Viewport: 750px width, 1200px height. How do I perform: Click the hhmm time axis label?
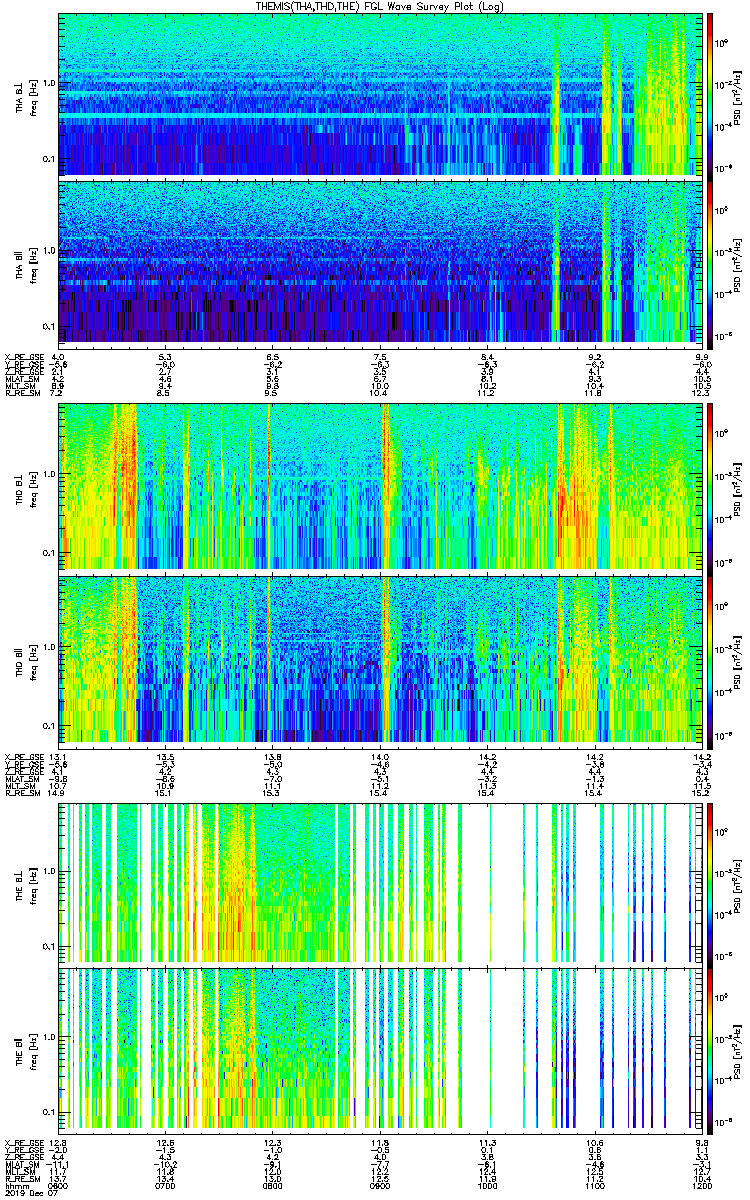click(x=16, y=1187)
